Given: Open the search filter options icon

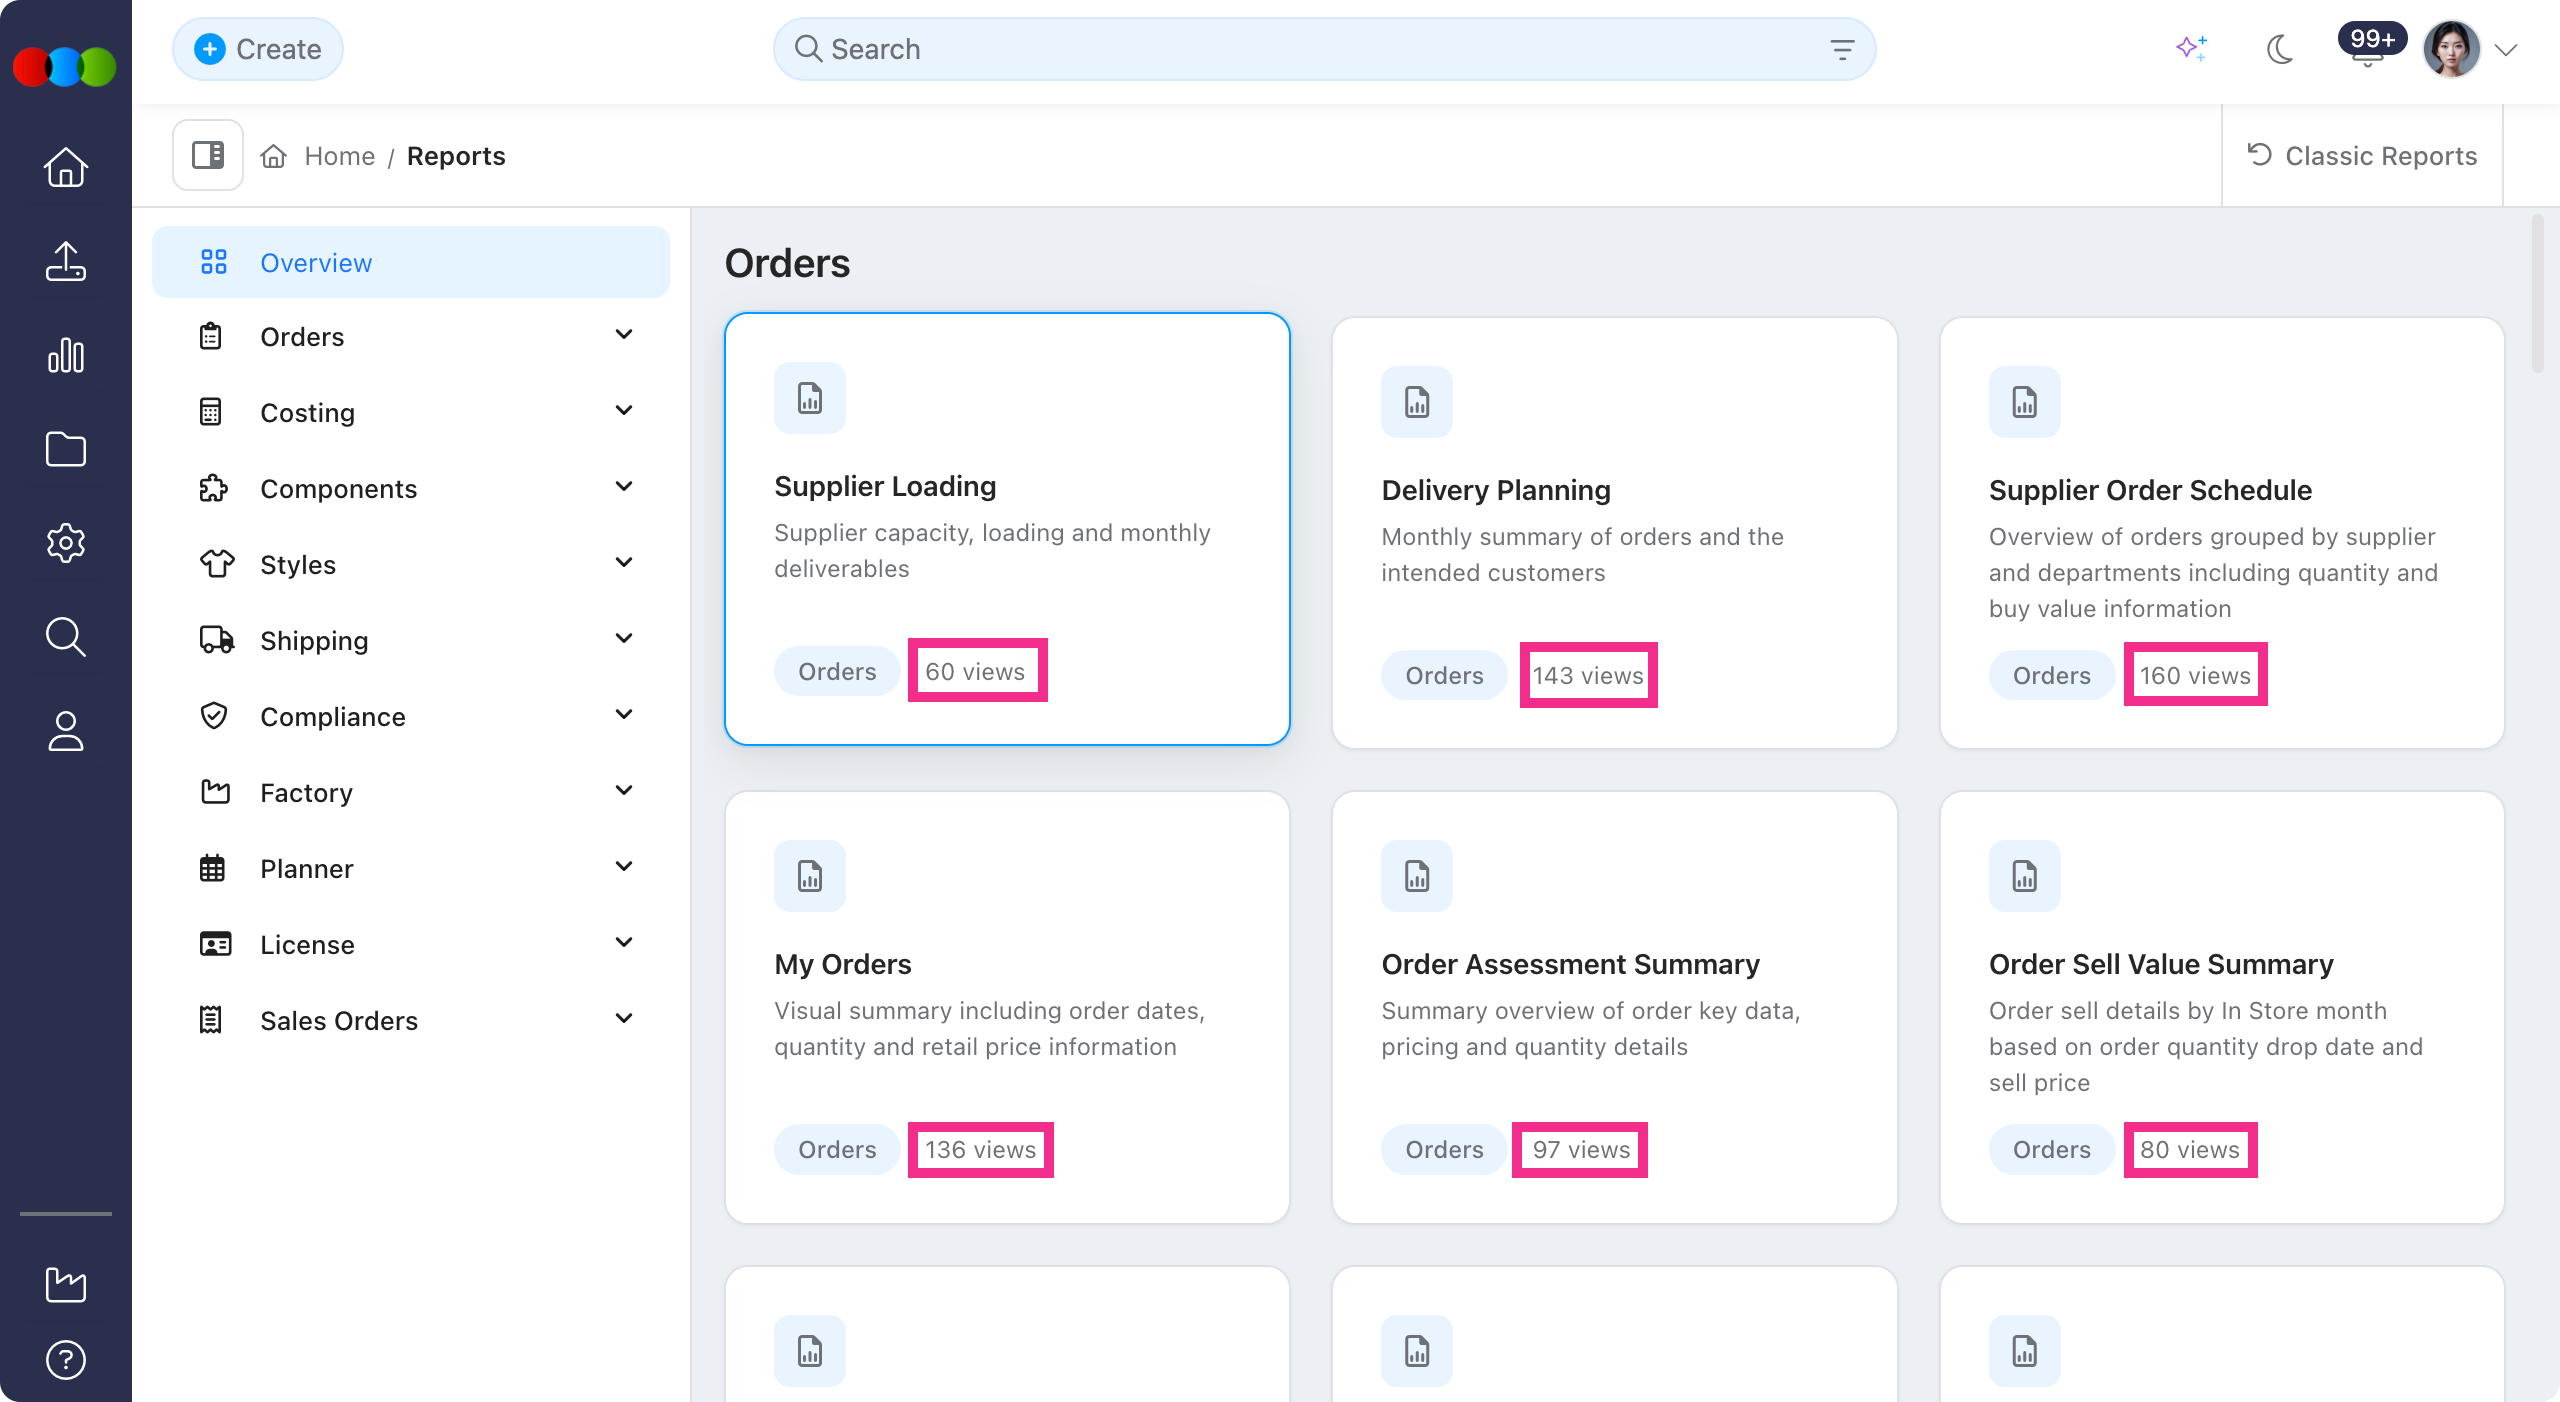Looking at the screenshot, I should [x=1842, y=49].
